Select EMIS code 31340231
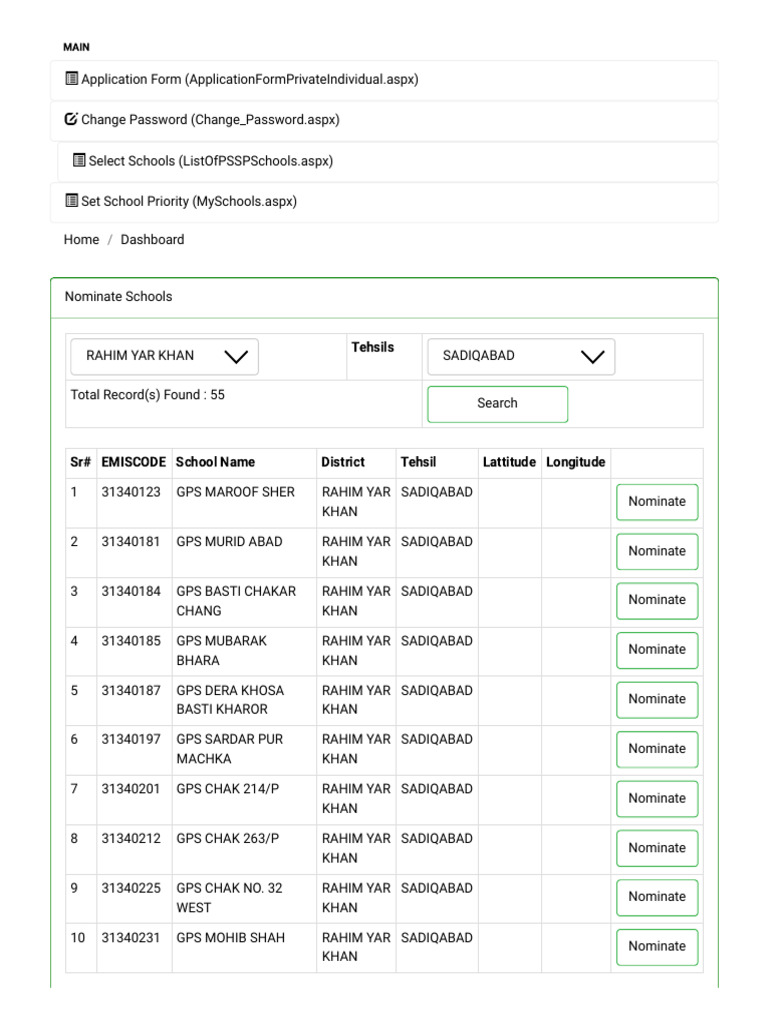The image size is (768, 1024). pyautogui.click(x=131, y=938)
